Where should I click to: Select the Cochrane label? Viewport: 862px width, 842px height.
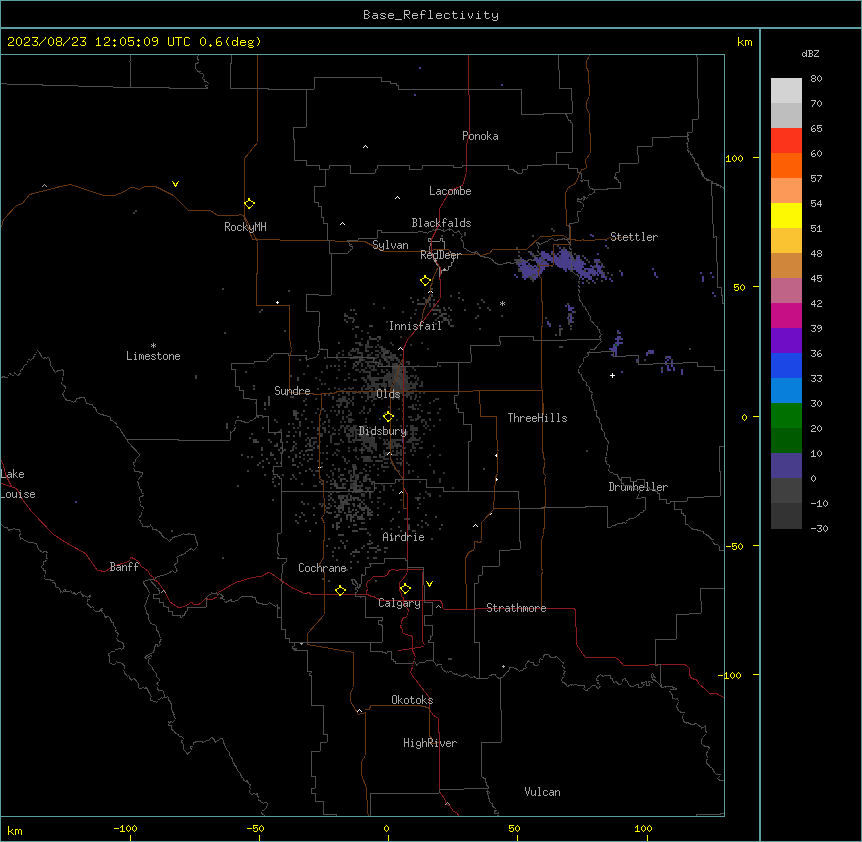coord(322,568)
